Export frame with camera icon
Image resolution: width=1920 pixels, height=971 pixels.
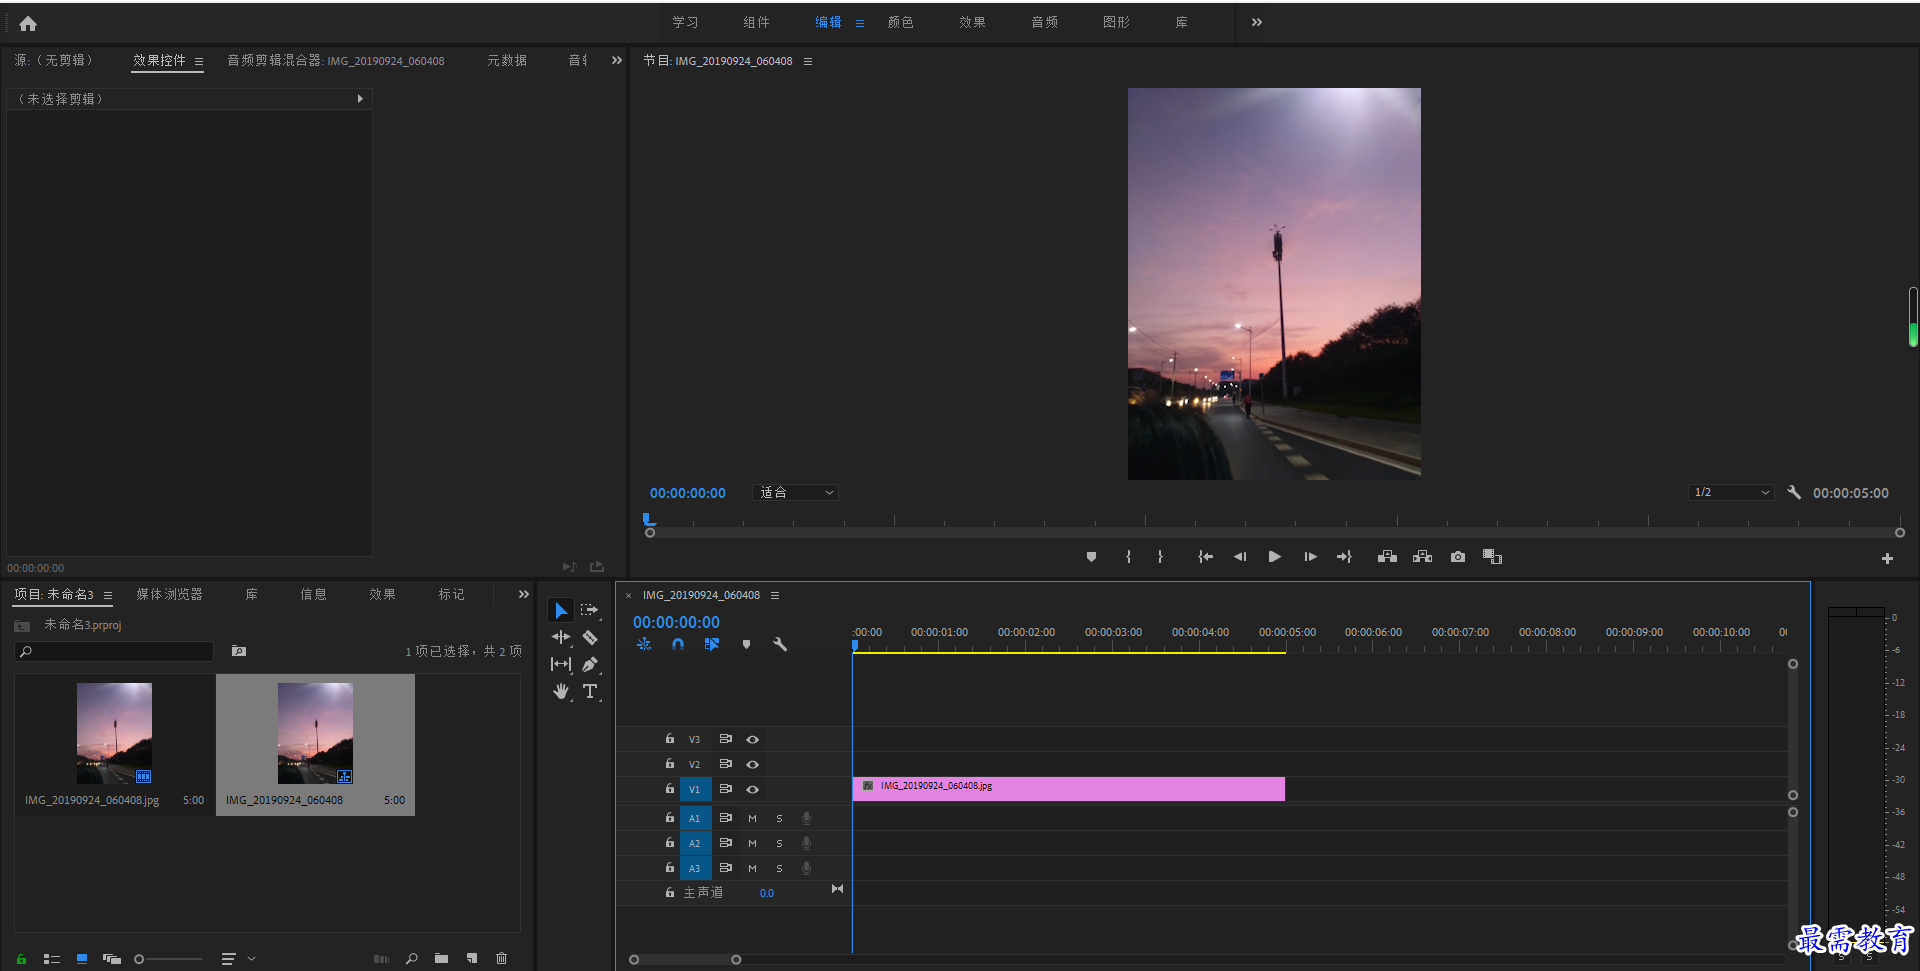click(1458, 557)
